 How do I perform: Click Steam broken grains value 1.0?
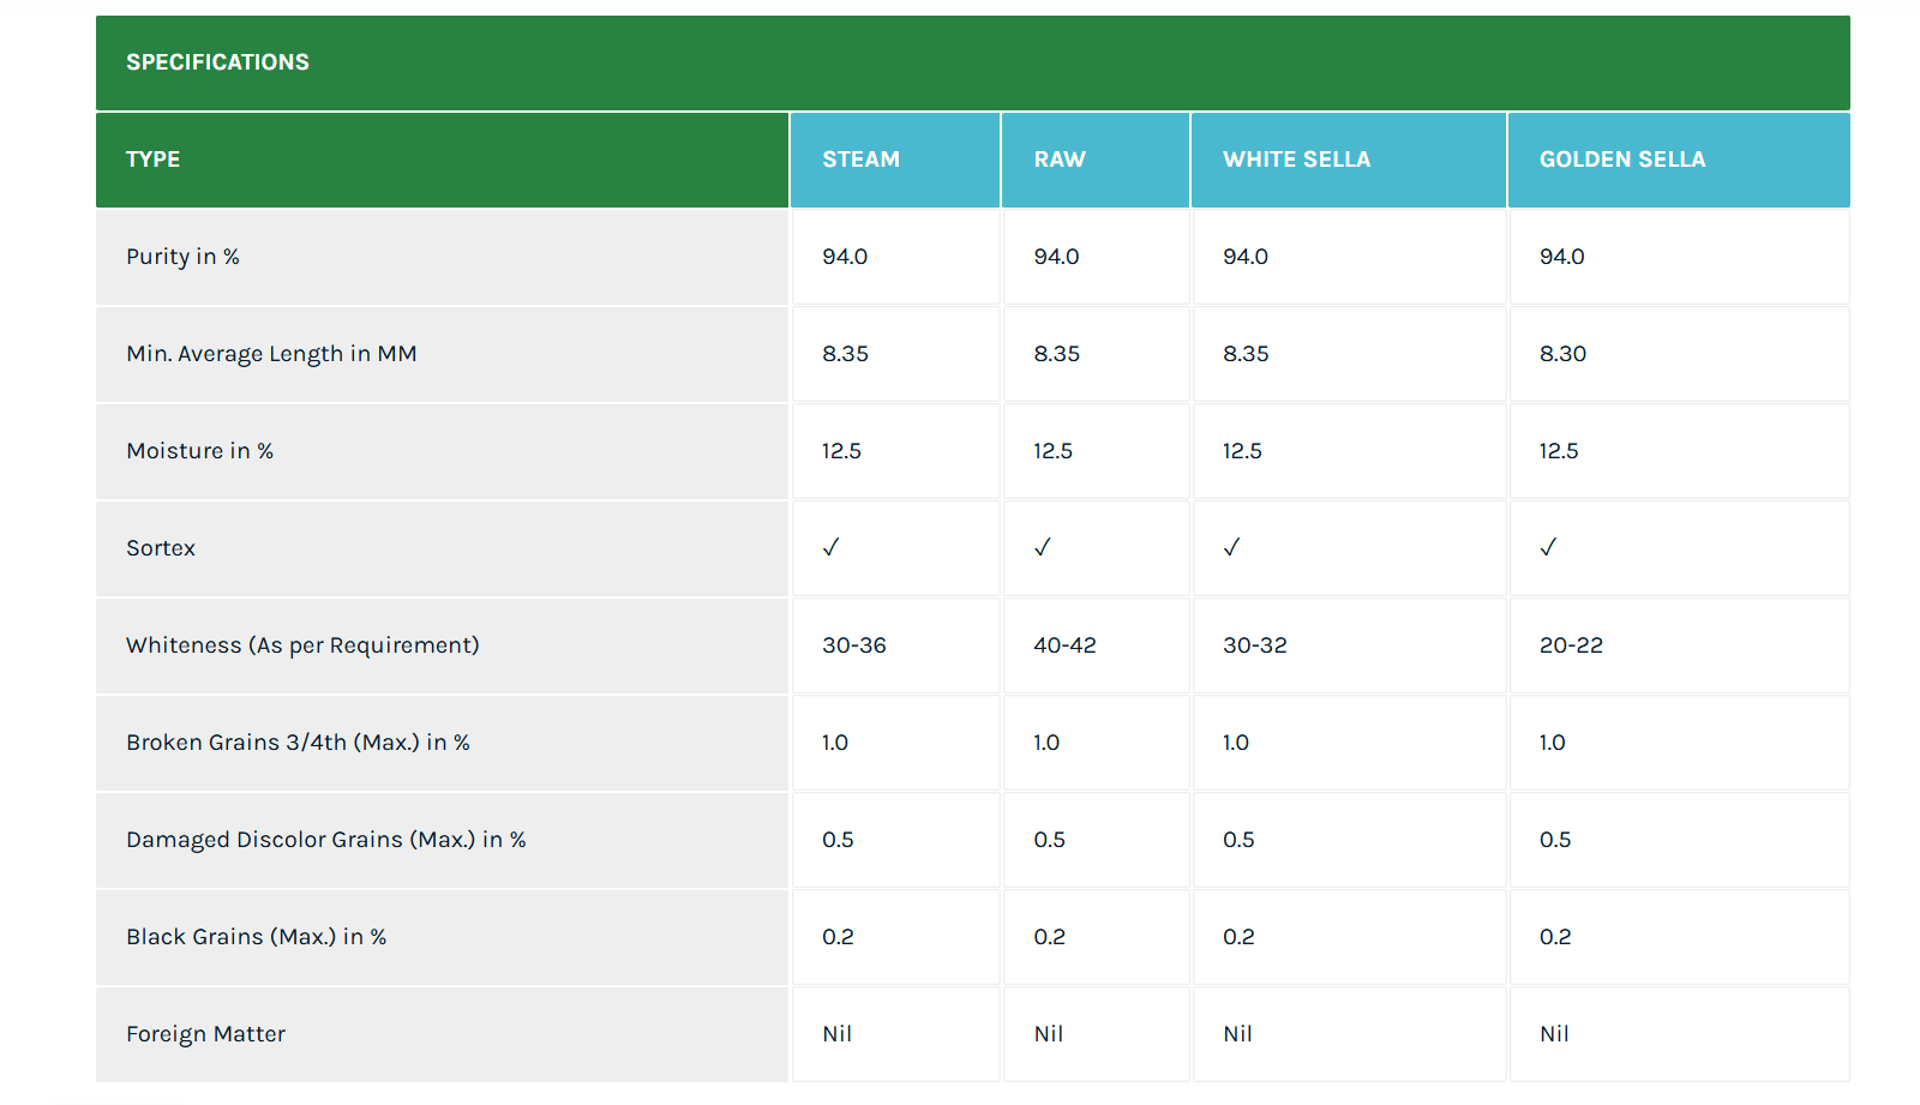point(835,742)
